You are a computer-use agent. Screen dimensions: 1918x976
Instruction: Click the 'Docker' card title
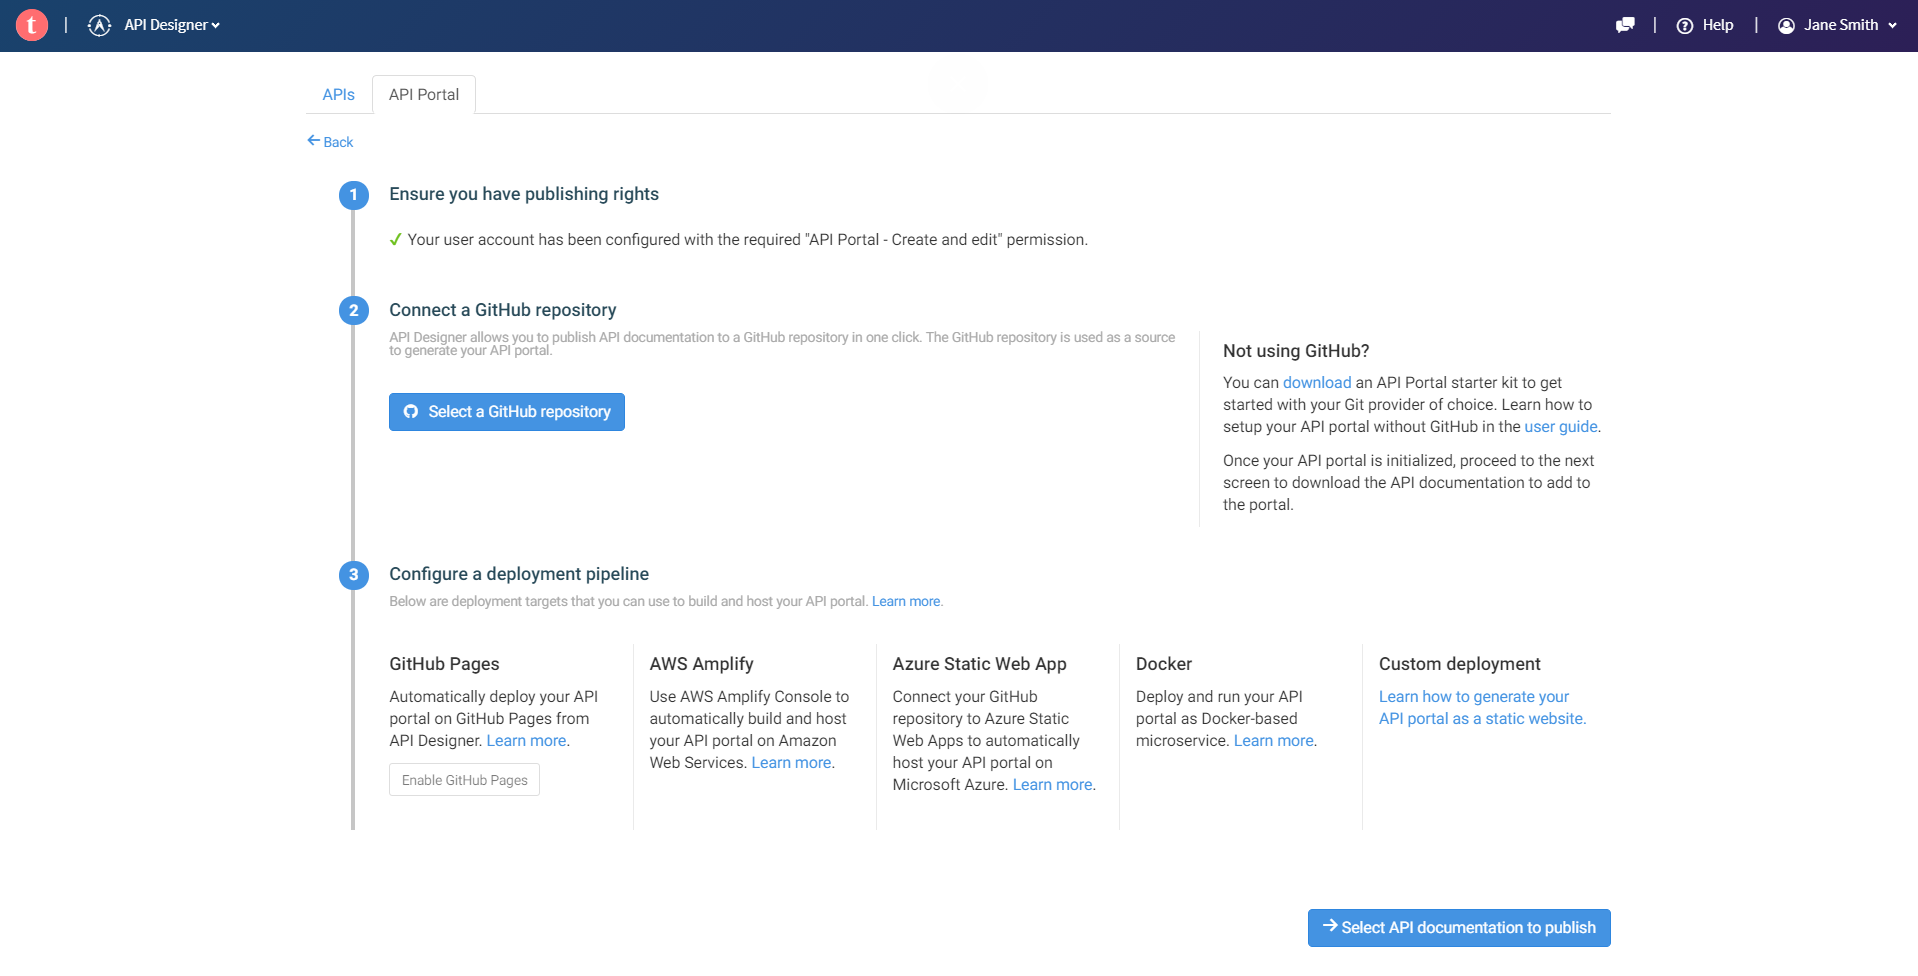pyautogui.click(x=1164, y=664)
